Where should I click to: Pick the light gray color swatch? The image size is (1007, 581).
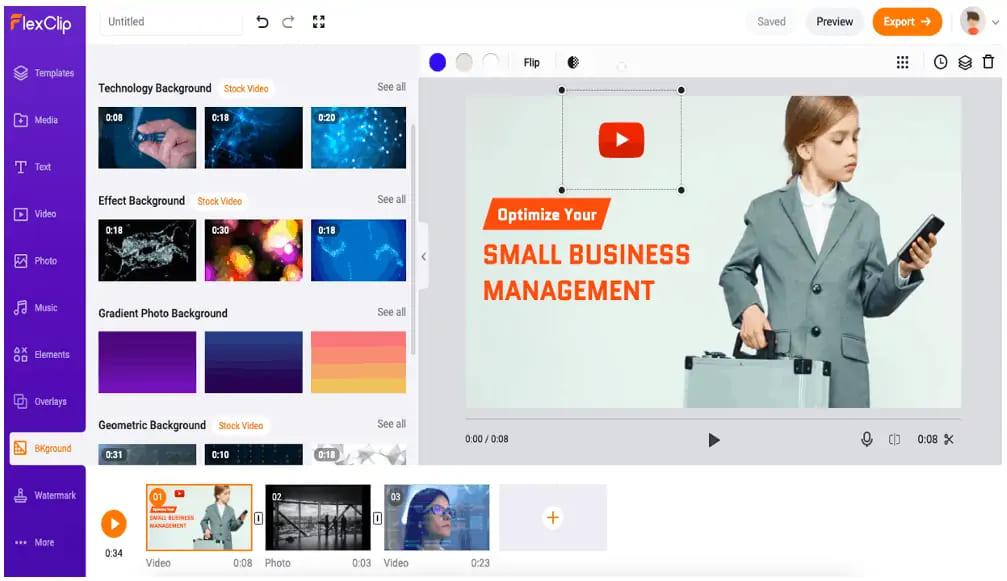464,62
